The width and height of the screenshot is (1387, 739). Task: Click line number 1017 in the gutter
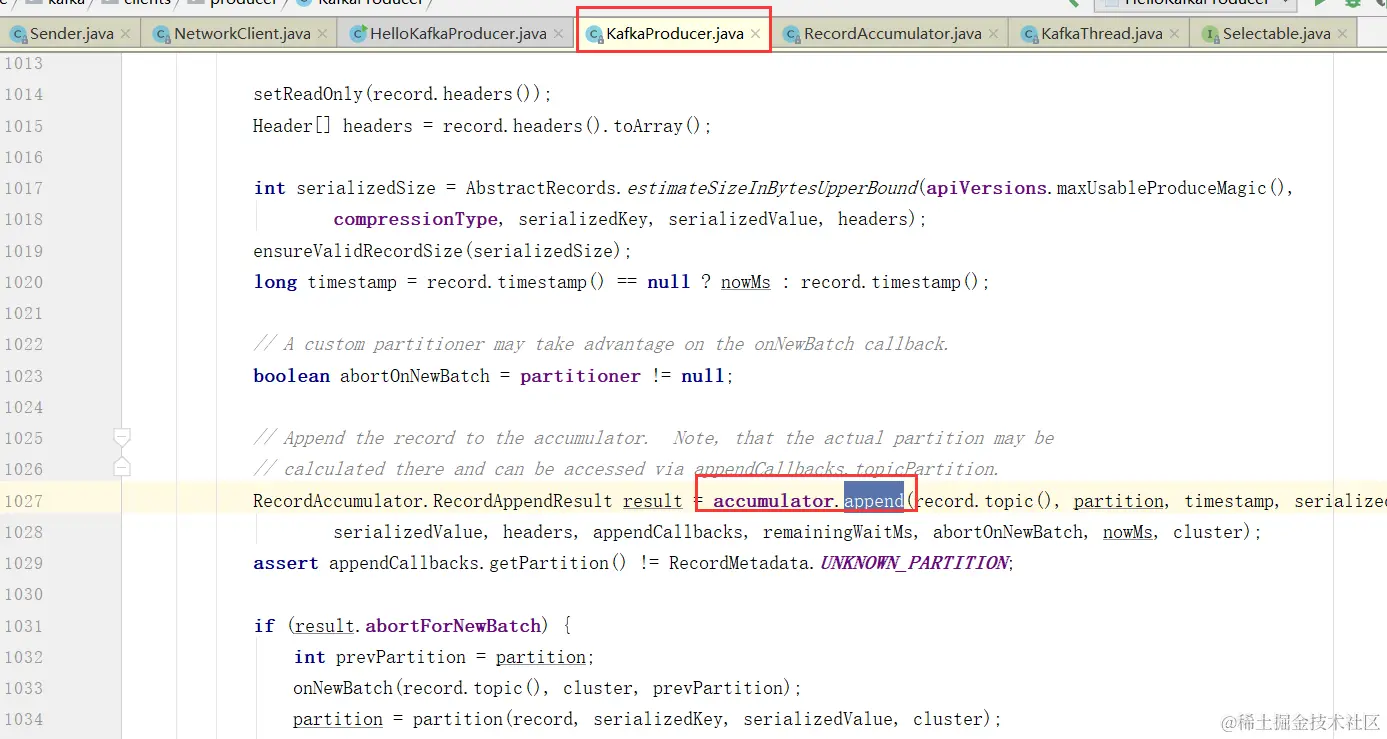coord(23,188)
